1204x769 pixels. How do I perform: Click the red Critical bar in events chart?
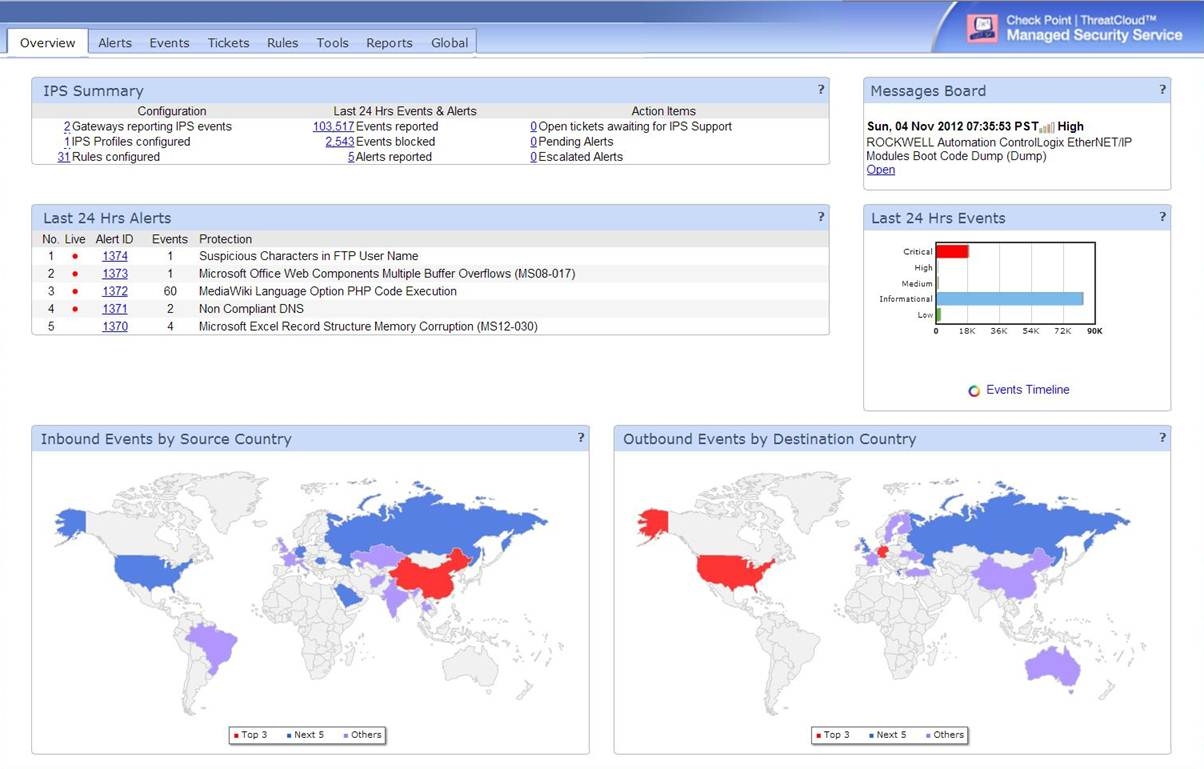pyautogui.click(x=953, y=251)
